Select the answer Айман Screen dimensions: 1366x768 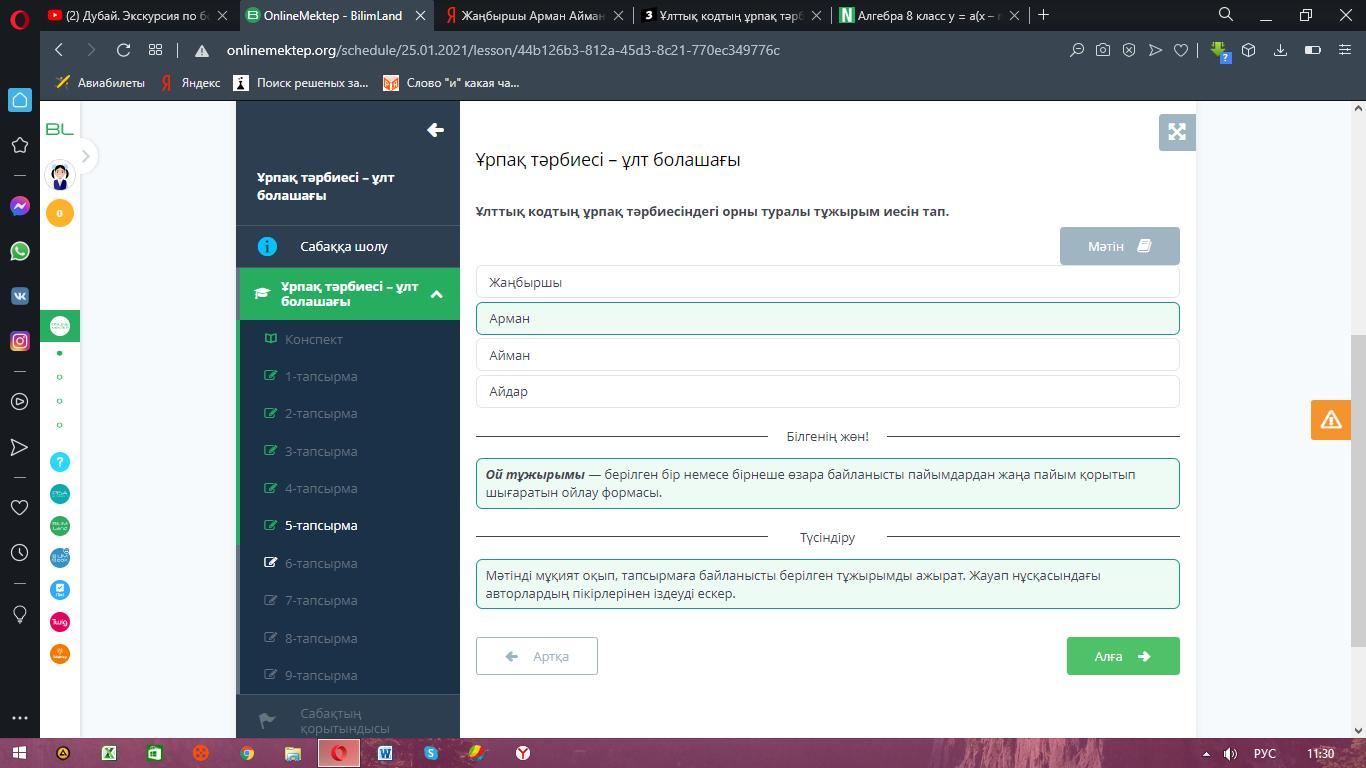[828, 355]
